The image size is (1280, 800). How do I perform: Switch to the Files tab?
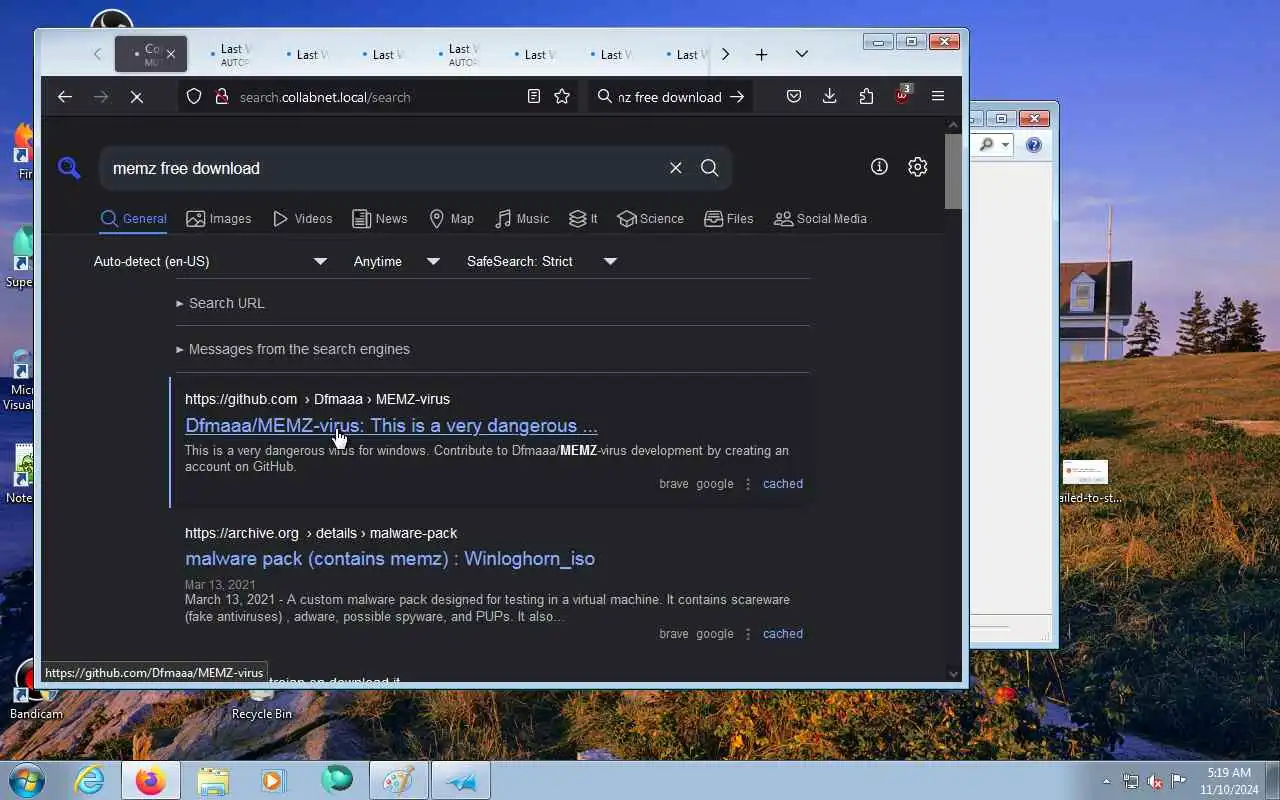729,219
